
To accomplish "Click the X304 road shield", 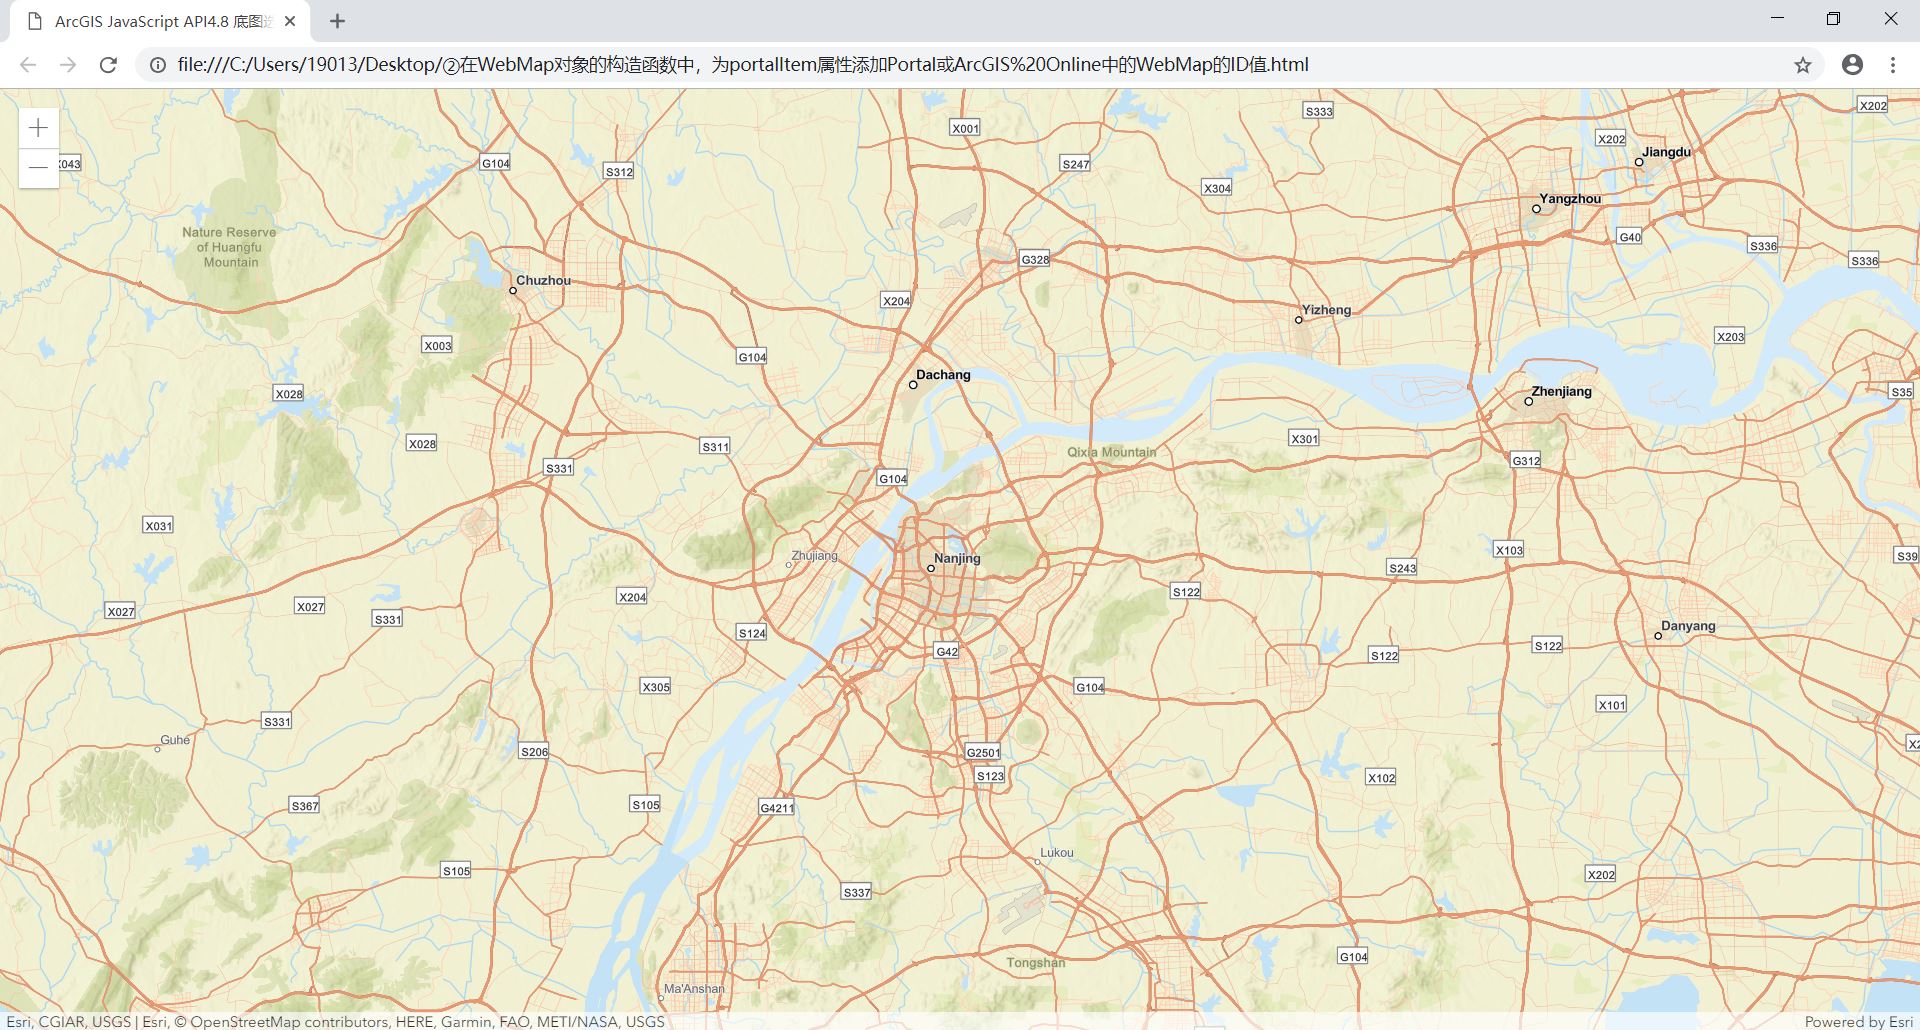I will 1217,188.
